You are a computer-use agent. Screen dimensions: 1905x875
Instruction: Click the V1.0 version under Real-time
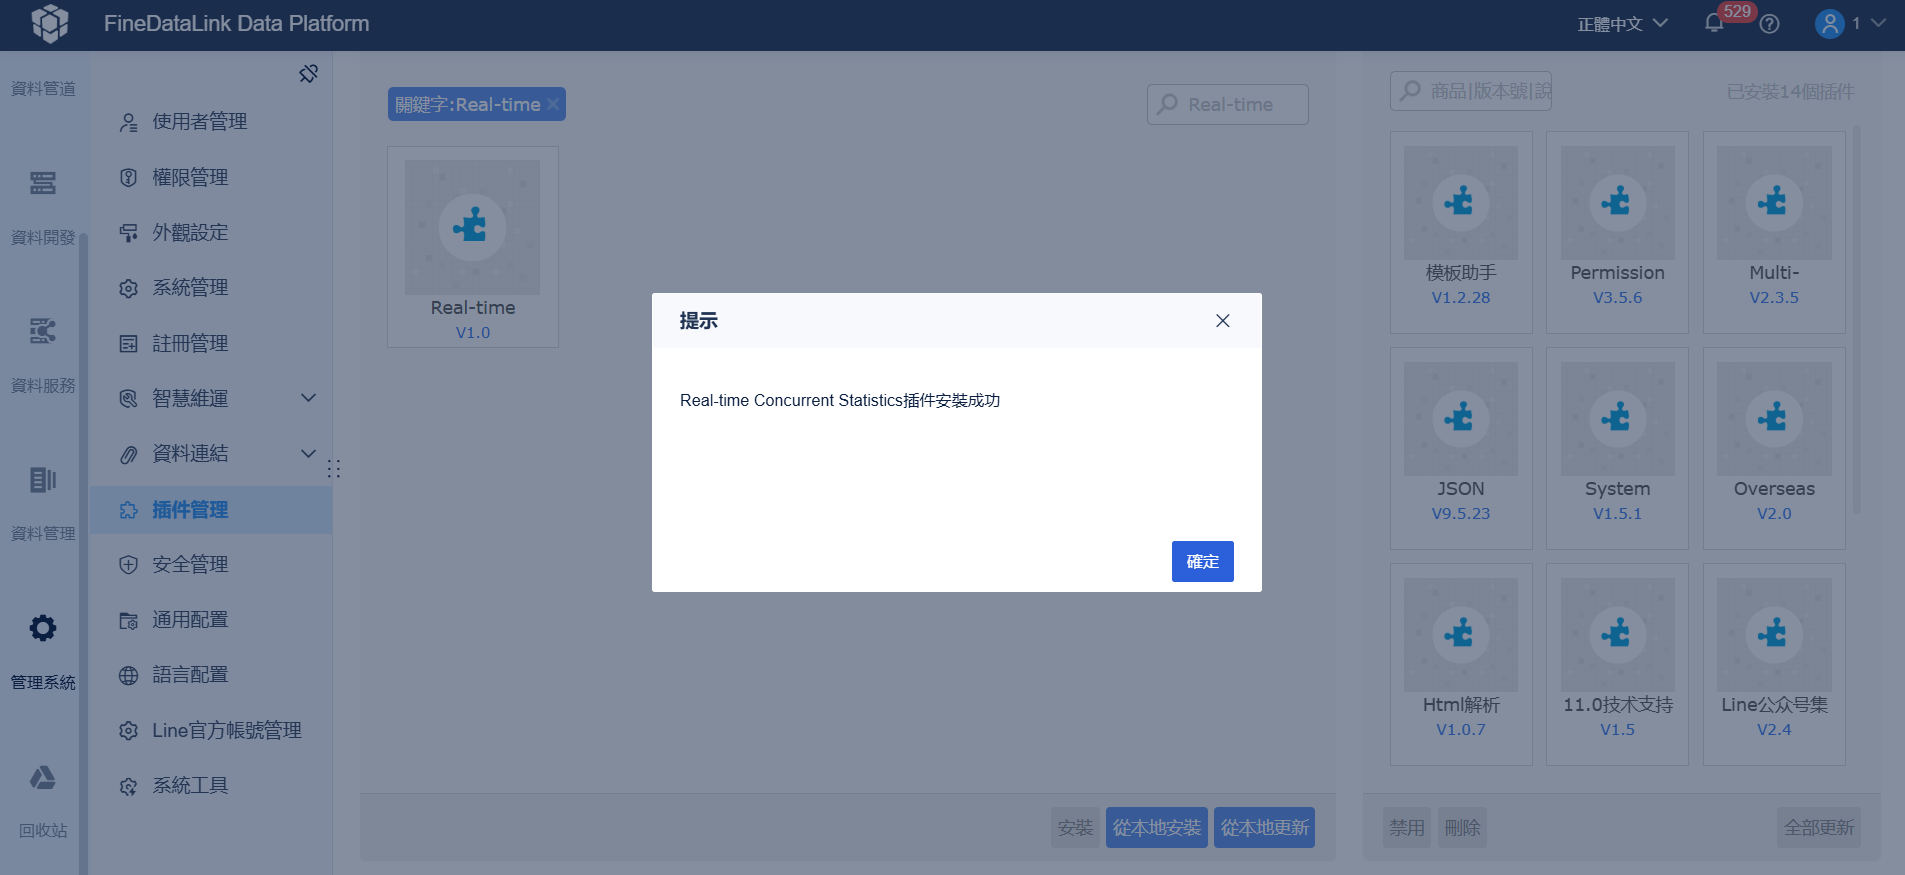point(473,333)
